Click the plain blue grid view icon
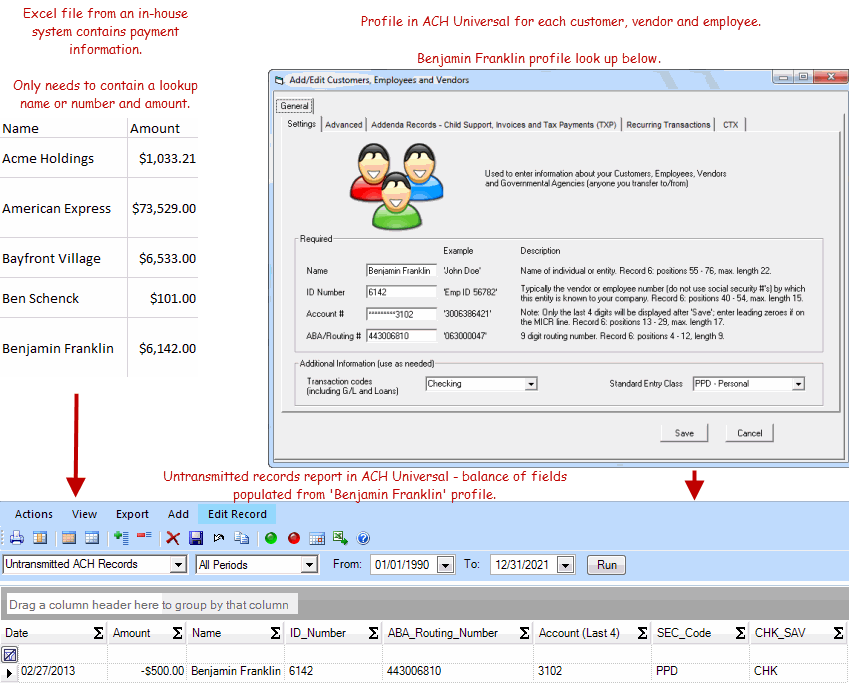Viewport: 849px width, 683px height. point(92,538)
